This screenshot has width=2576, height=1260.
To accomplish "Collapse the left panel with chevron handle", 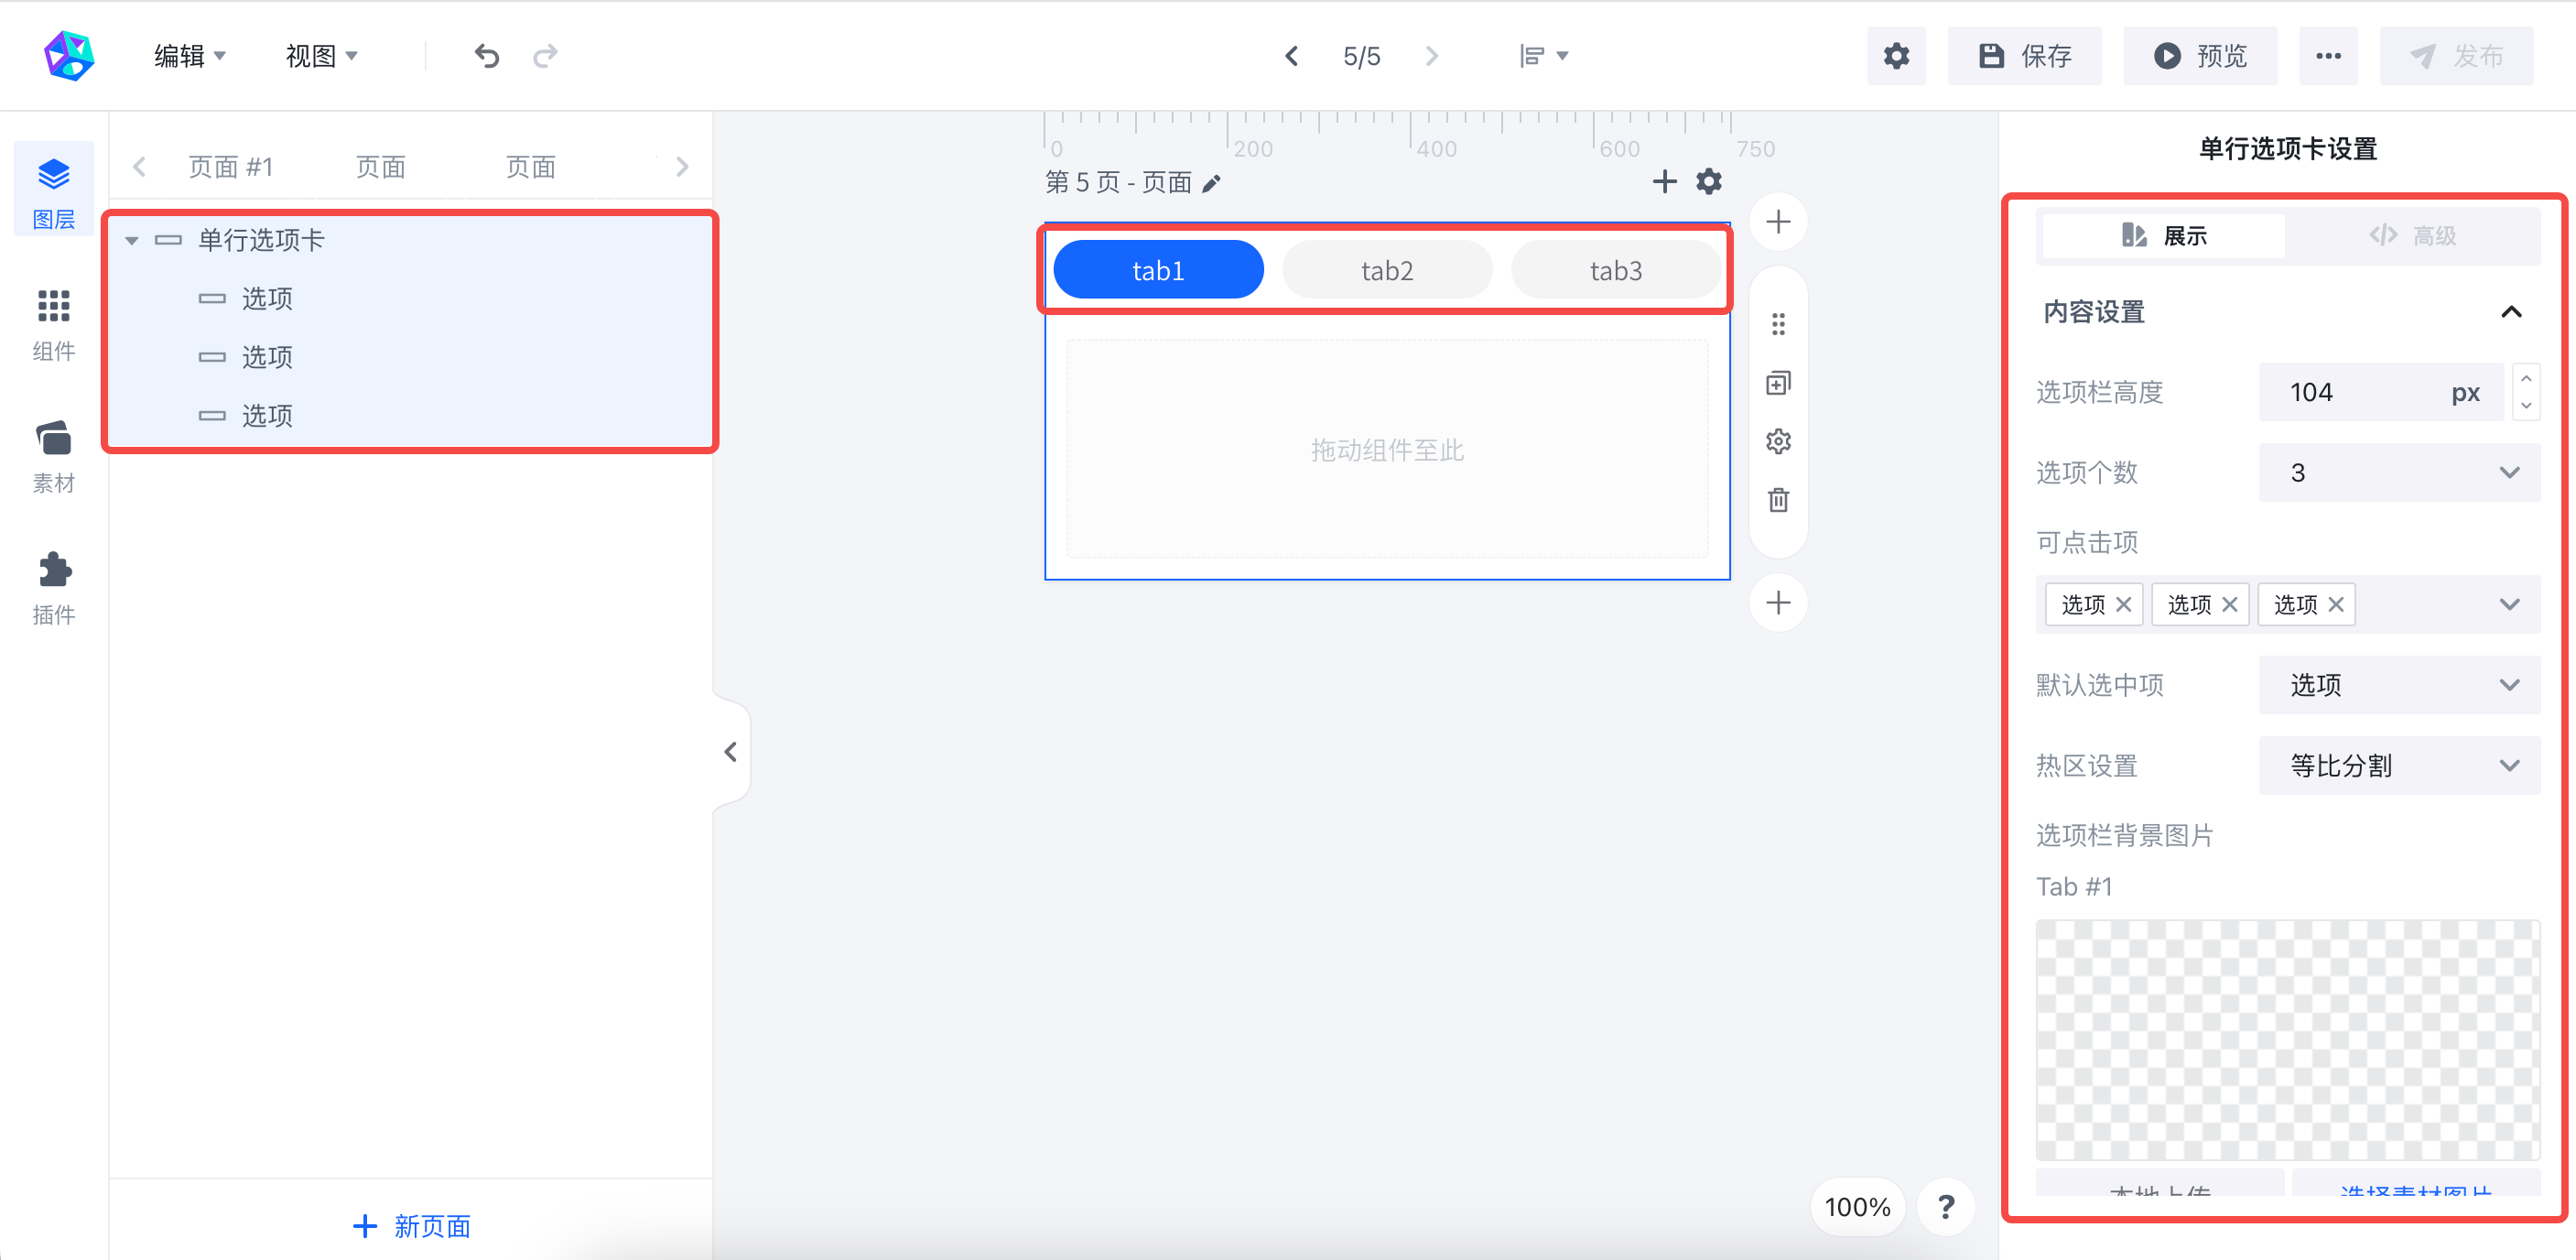I will [730, 752].
